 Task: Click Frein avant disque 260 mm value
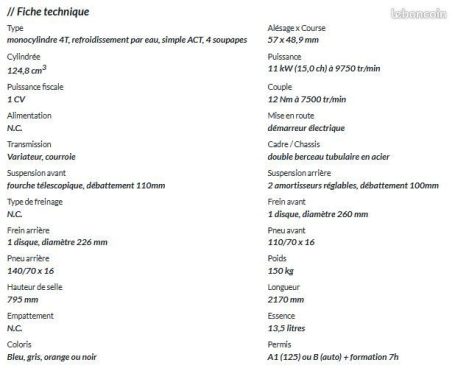318,214
